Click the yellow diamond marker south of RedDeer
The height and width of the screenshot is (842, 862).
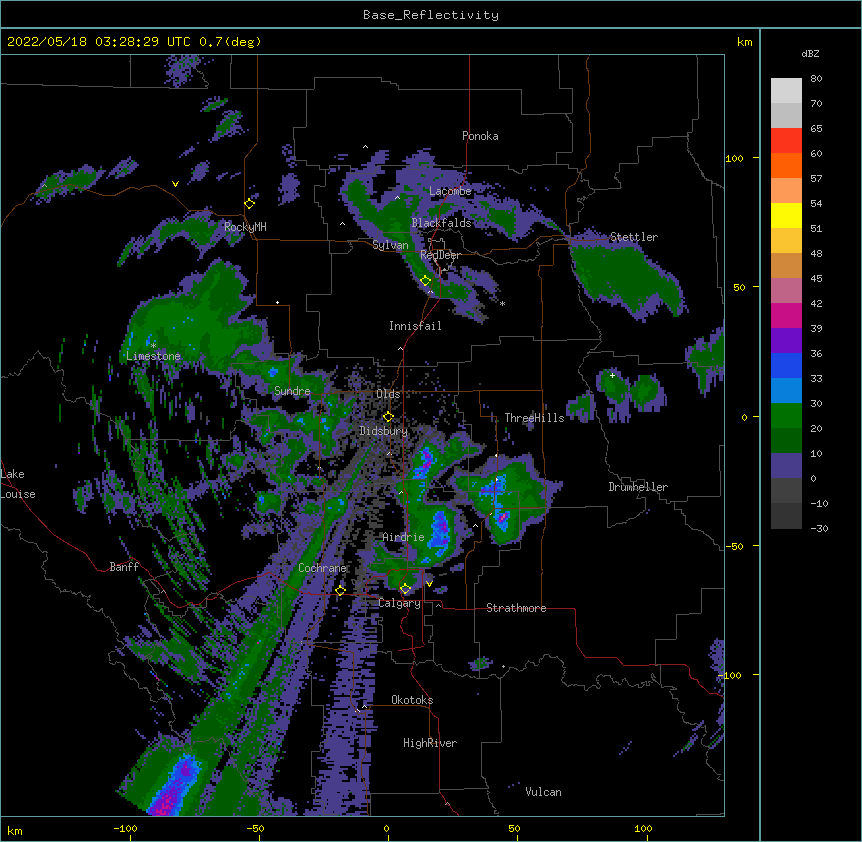(425, 280)
